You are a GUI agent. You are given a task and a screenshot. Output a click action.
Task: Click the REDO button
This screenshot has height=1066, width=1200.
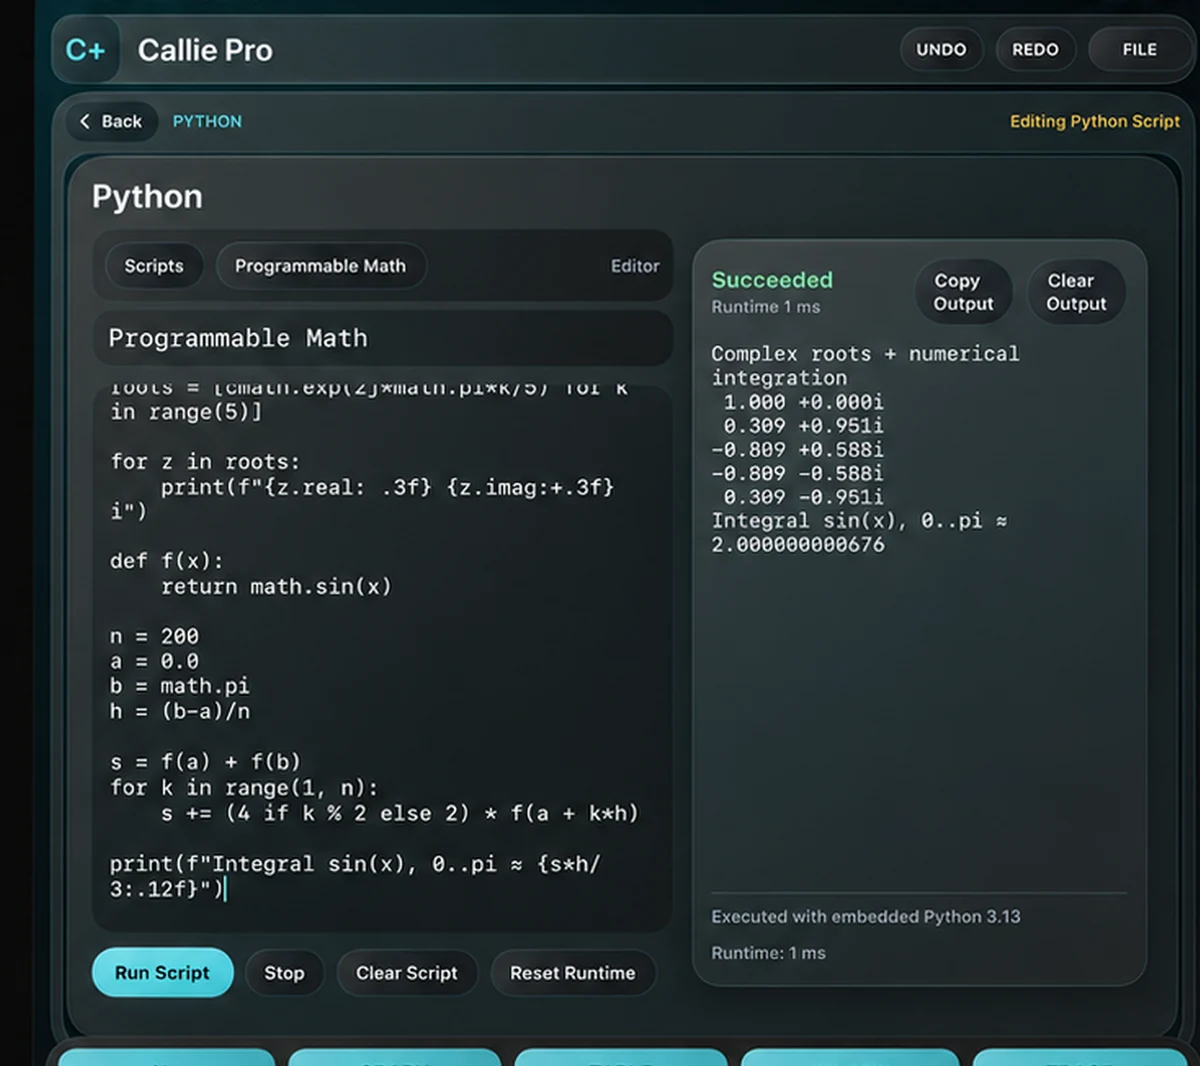[x=1035, y=50]
